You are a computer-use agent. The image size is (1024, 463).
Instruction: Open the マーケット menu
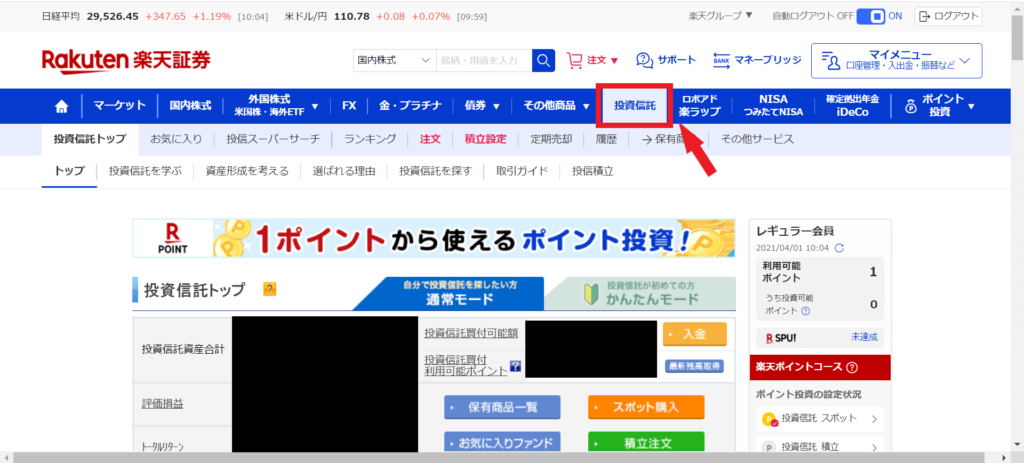pyautogui.click(x=119, y=106)
